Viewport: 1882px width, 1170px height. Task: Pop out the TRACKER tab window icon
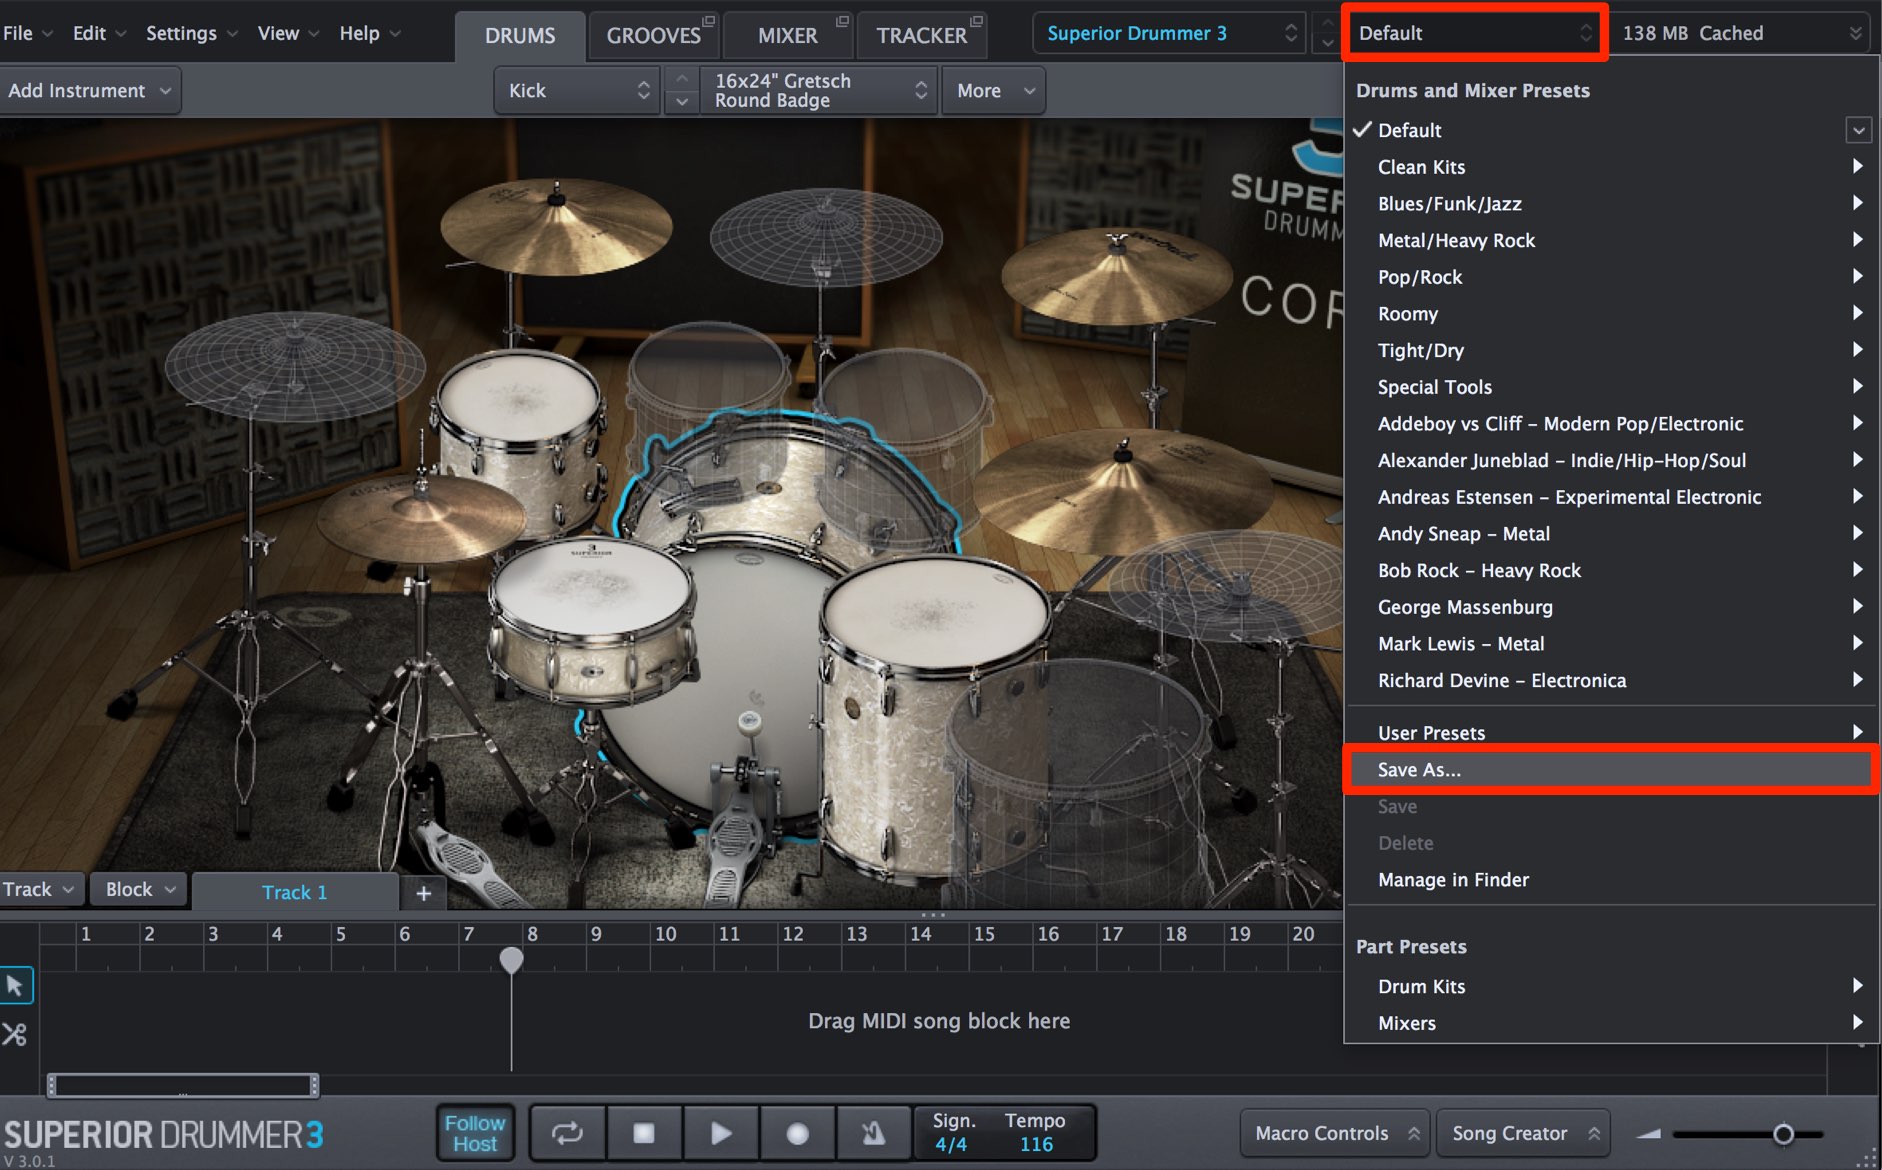[x=976, y=21]
